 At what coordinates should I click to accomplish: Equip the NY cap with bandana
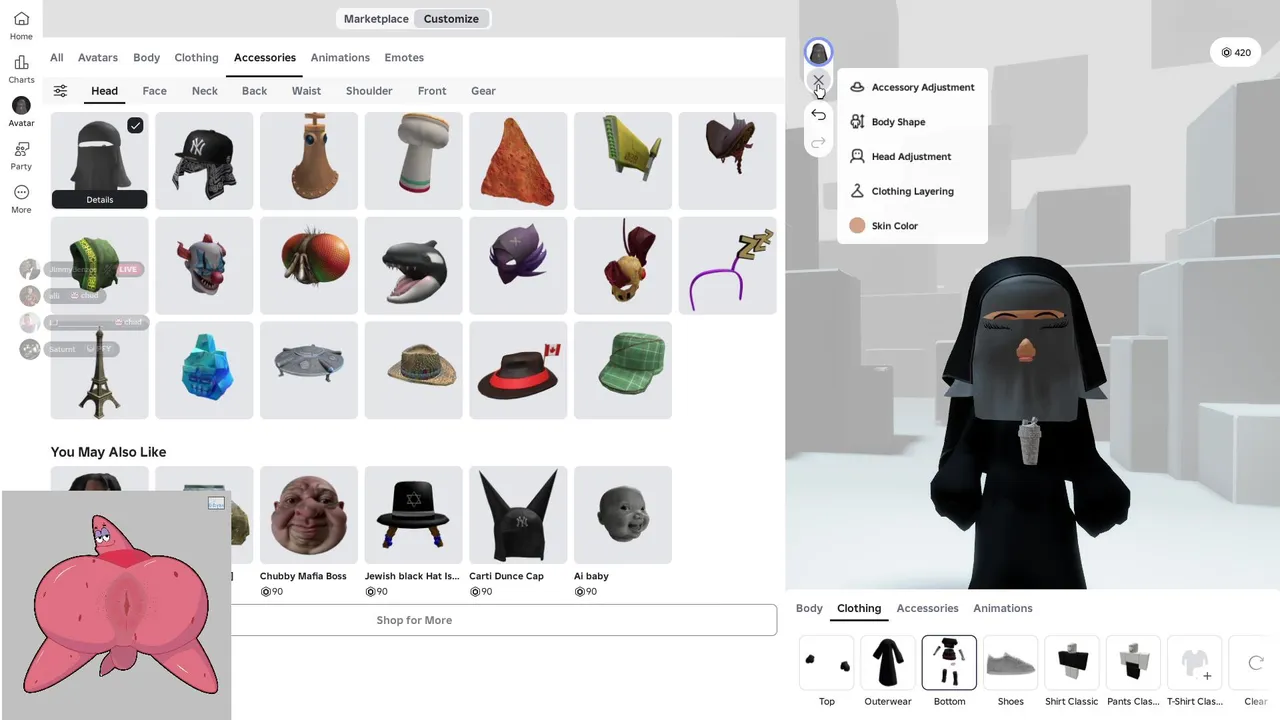(x=204, y=161)
